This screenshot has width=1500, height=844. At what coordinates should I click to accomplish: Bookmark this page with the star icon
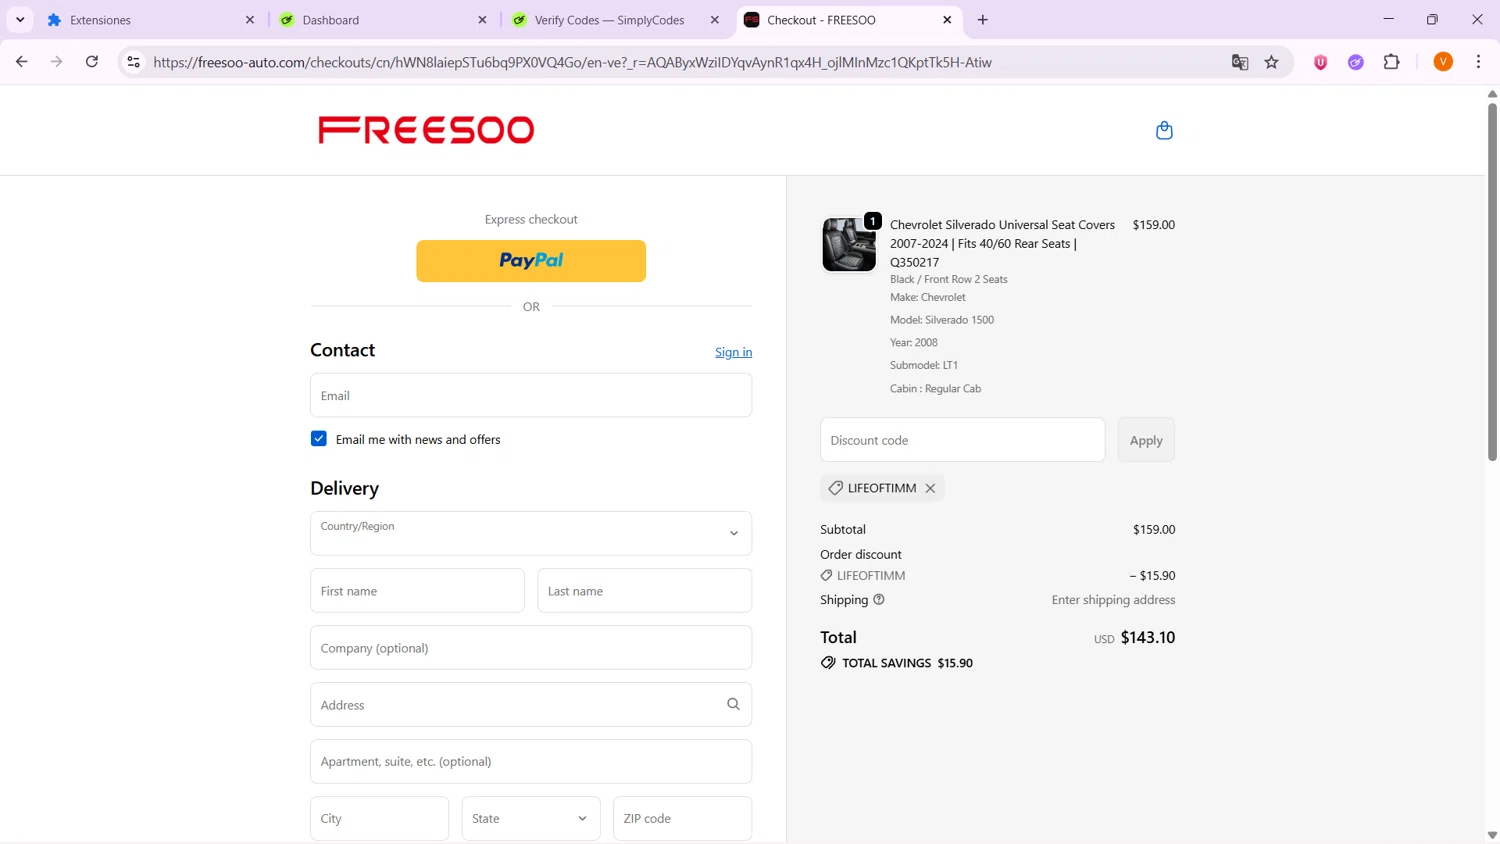click(1272, 62)
